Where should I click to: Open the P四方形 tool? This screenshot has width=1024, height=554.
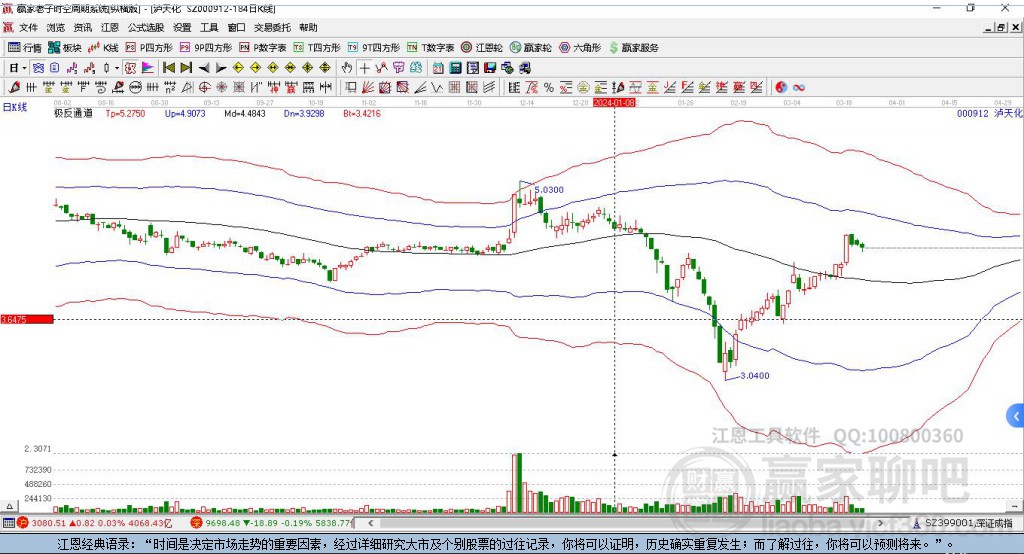(x=149, y=48)
